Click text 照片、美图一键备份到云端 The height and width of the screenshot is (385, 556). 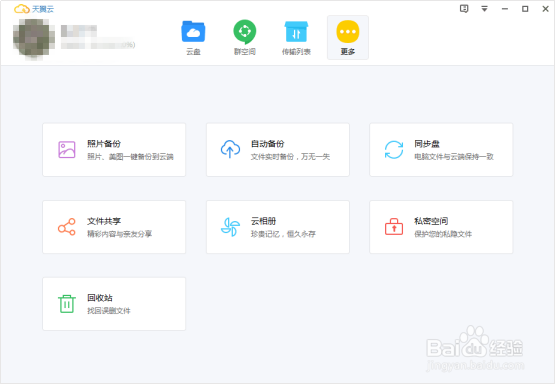click(130, 157)
